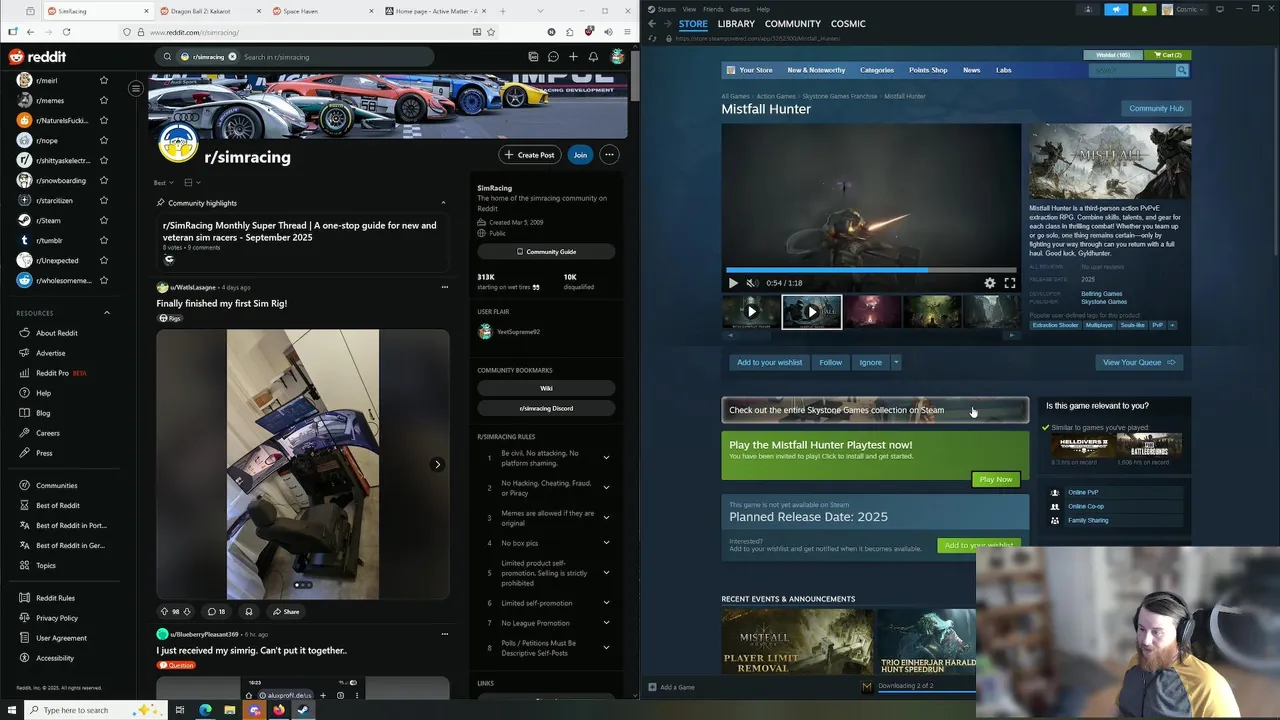Open Reddit notifications bell

(593, 57)
